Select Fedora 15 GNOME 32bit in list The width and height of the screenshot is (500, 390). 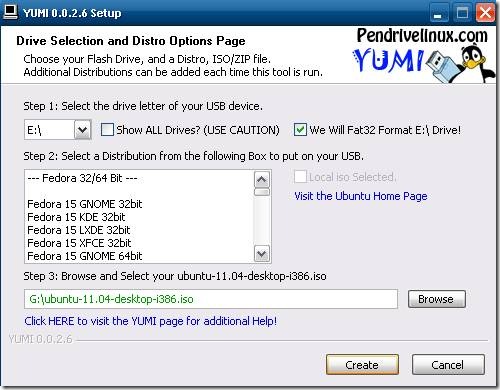point(85,204)
